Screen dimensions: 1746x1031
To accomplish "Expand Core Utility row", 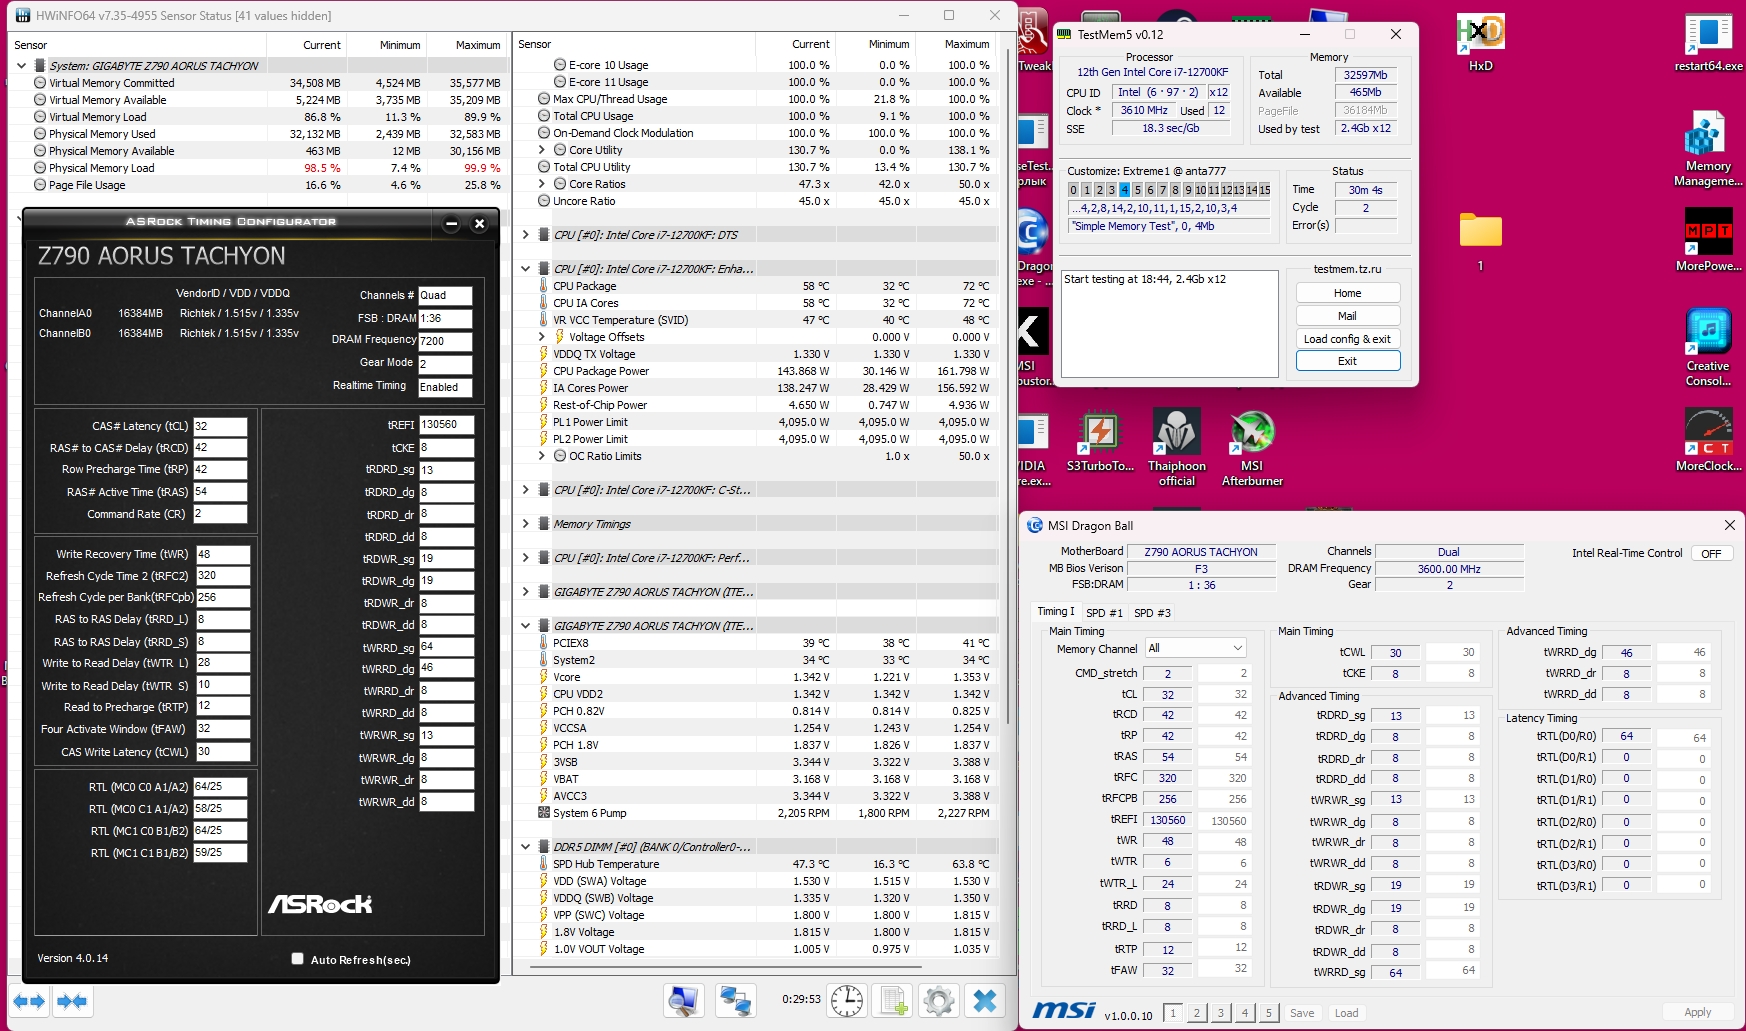I will click(x=542, y=150).
